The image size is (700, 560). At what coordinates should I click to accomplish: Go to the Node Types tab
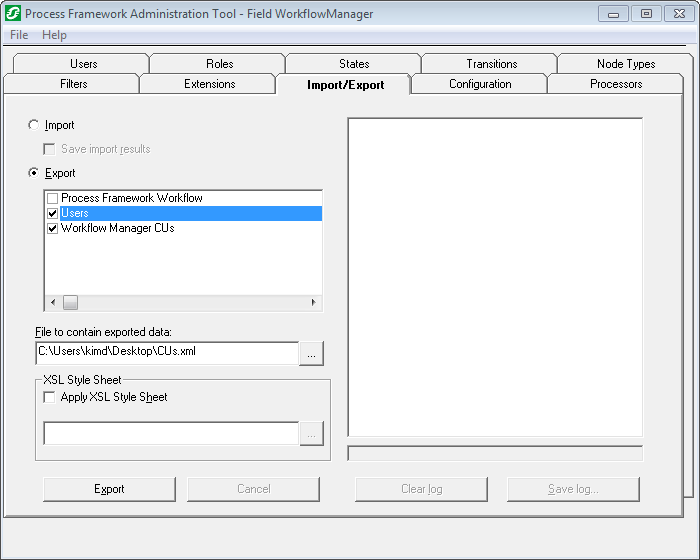point(626,64)
